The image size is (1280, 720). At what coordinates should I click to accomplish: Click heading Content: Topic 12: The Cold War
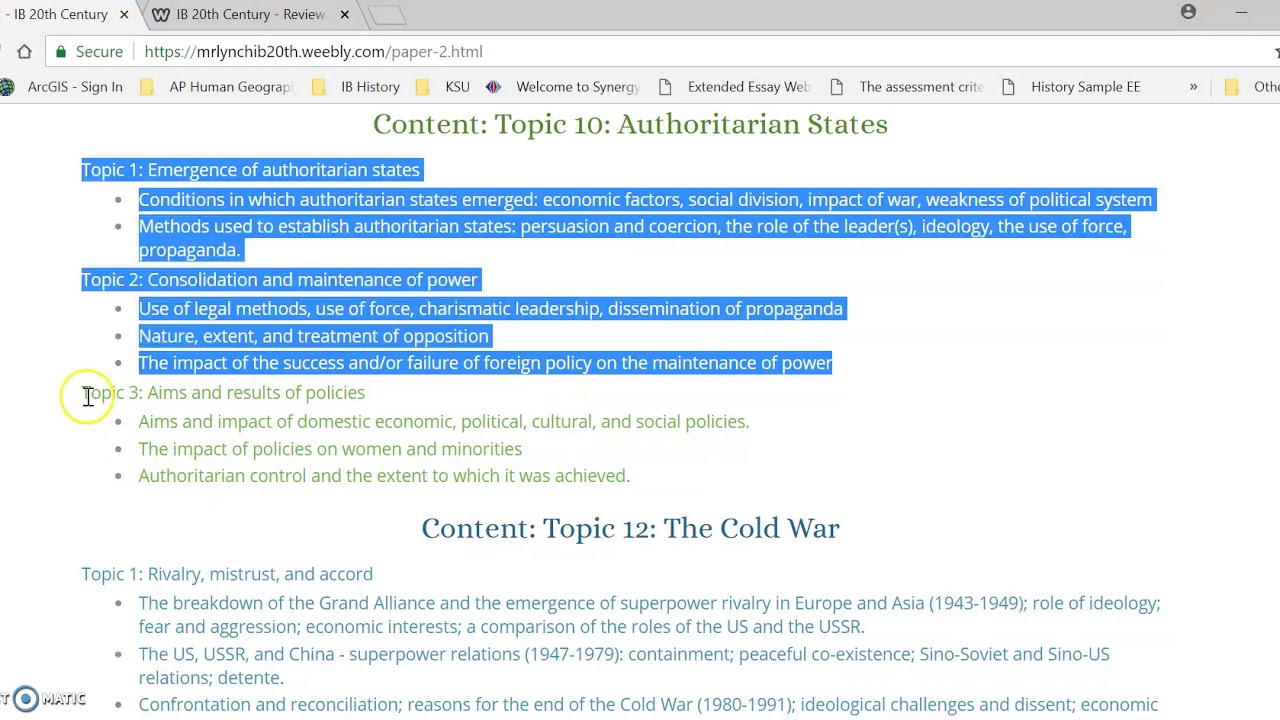[630, 528]
